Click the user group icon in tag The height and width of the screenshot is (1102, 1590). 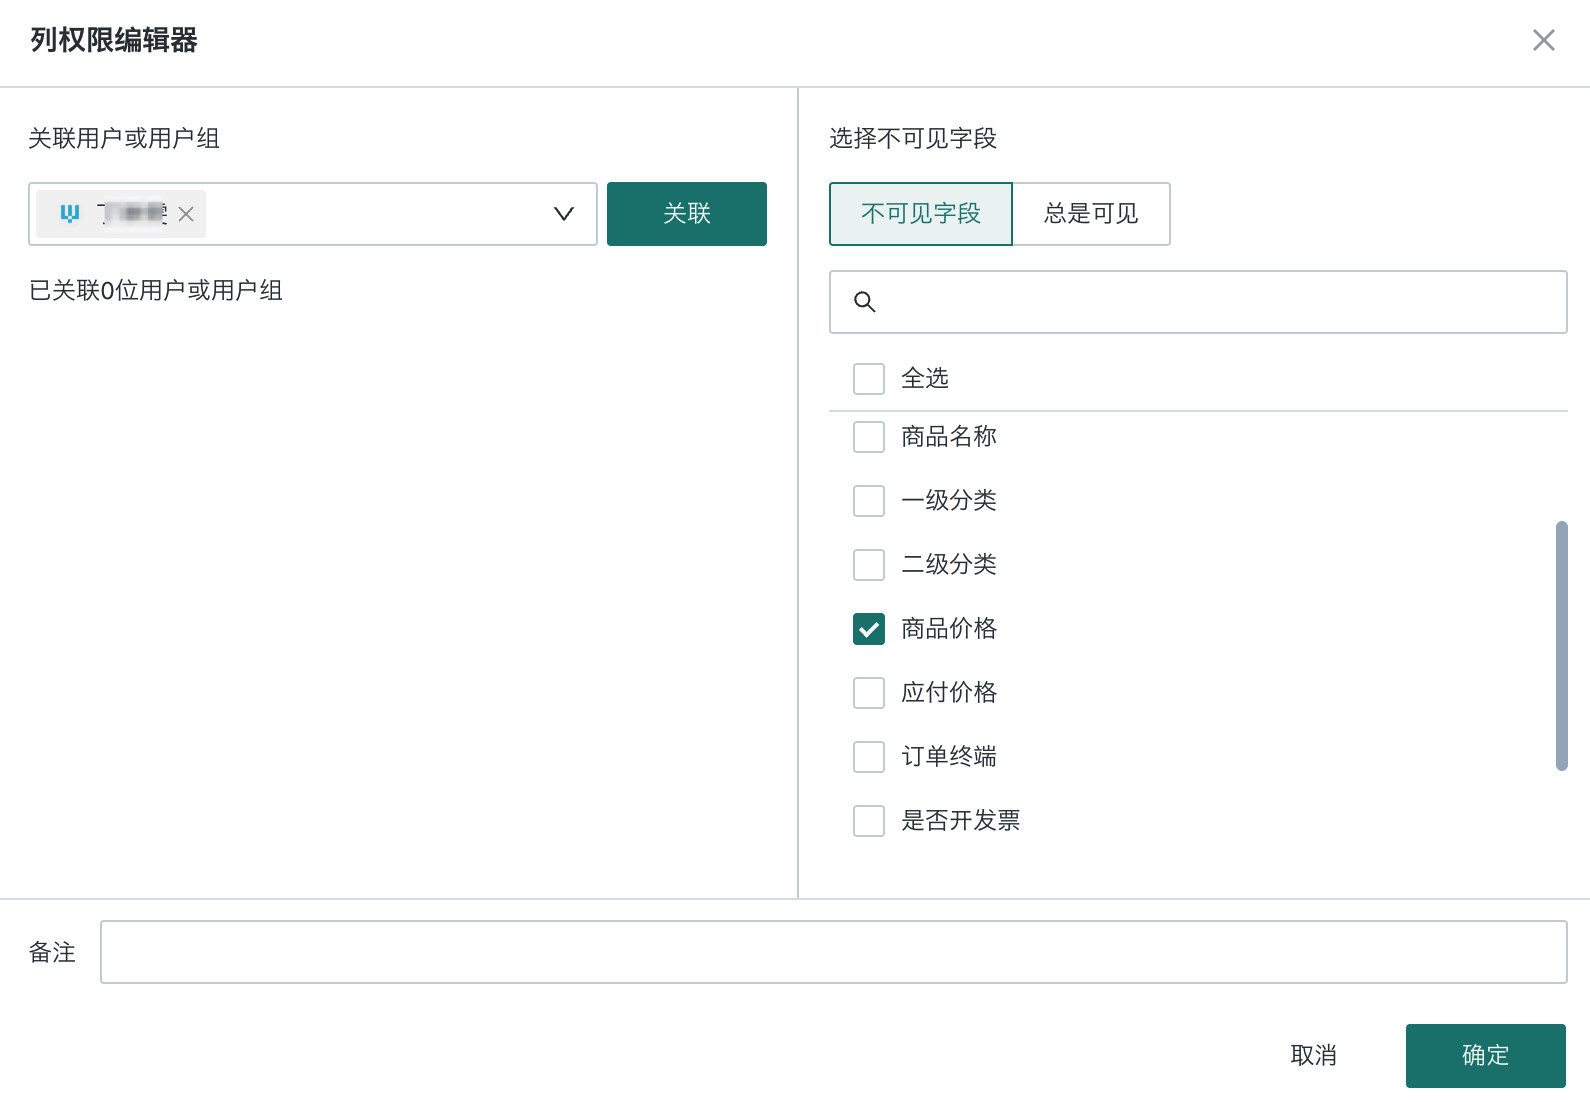click(69, 213)
